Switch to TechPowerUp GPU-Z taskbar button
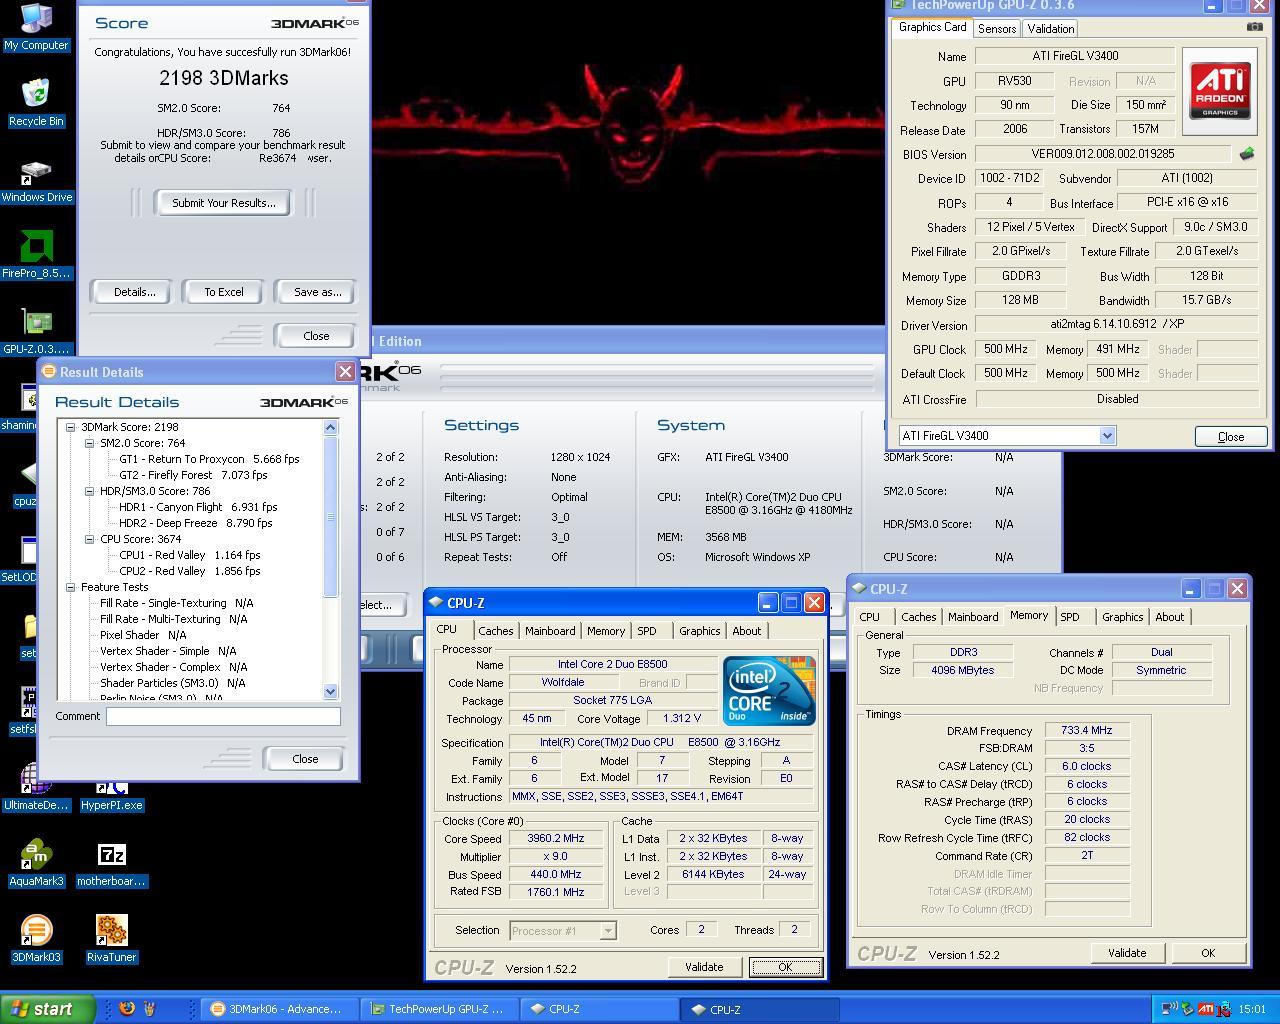The image size is (1280, 1024). point(438,1009)
